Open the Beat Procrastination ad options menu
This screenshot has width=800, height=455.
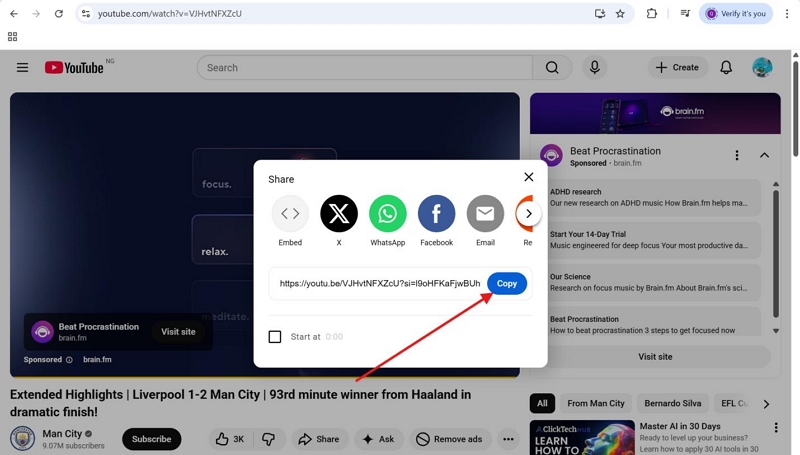736,155
